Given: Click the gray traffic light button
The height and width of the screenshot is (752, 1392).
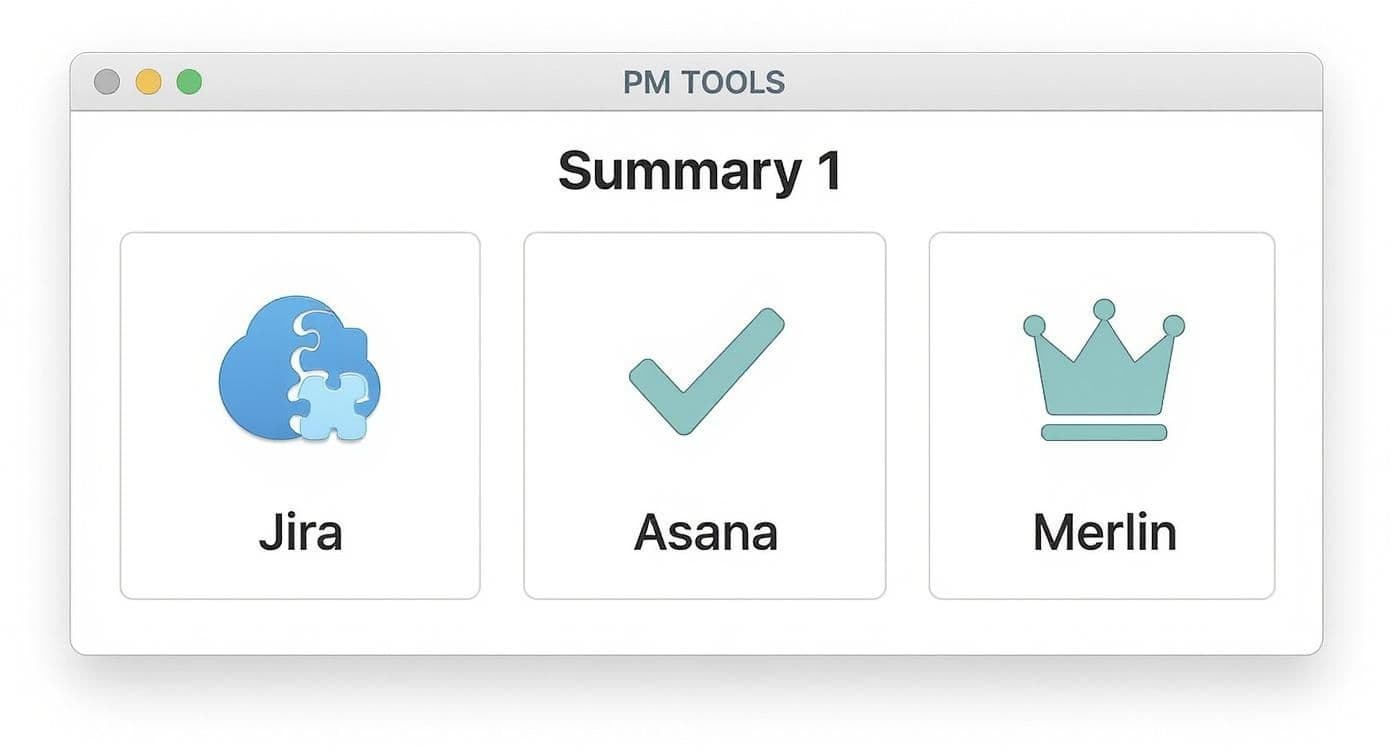Looking at the screenshot, I should [x=105, y=81].
